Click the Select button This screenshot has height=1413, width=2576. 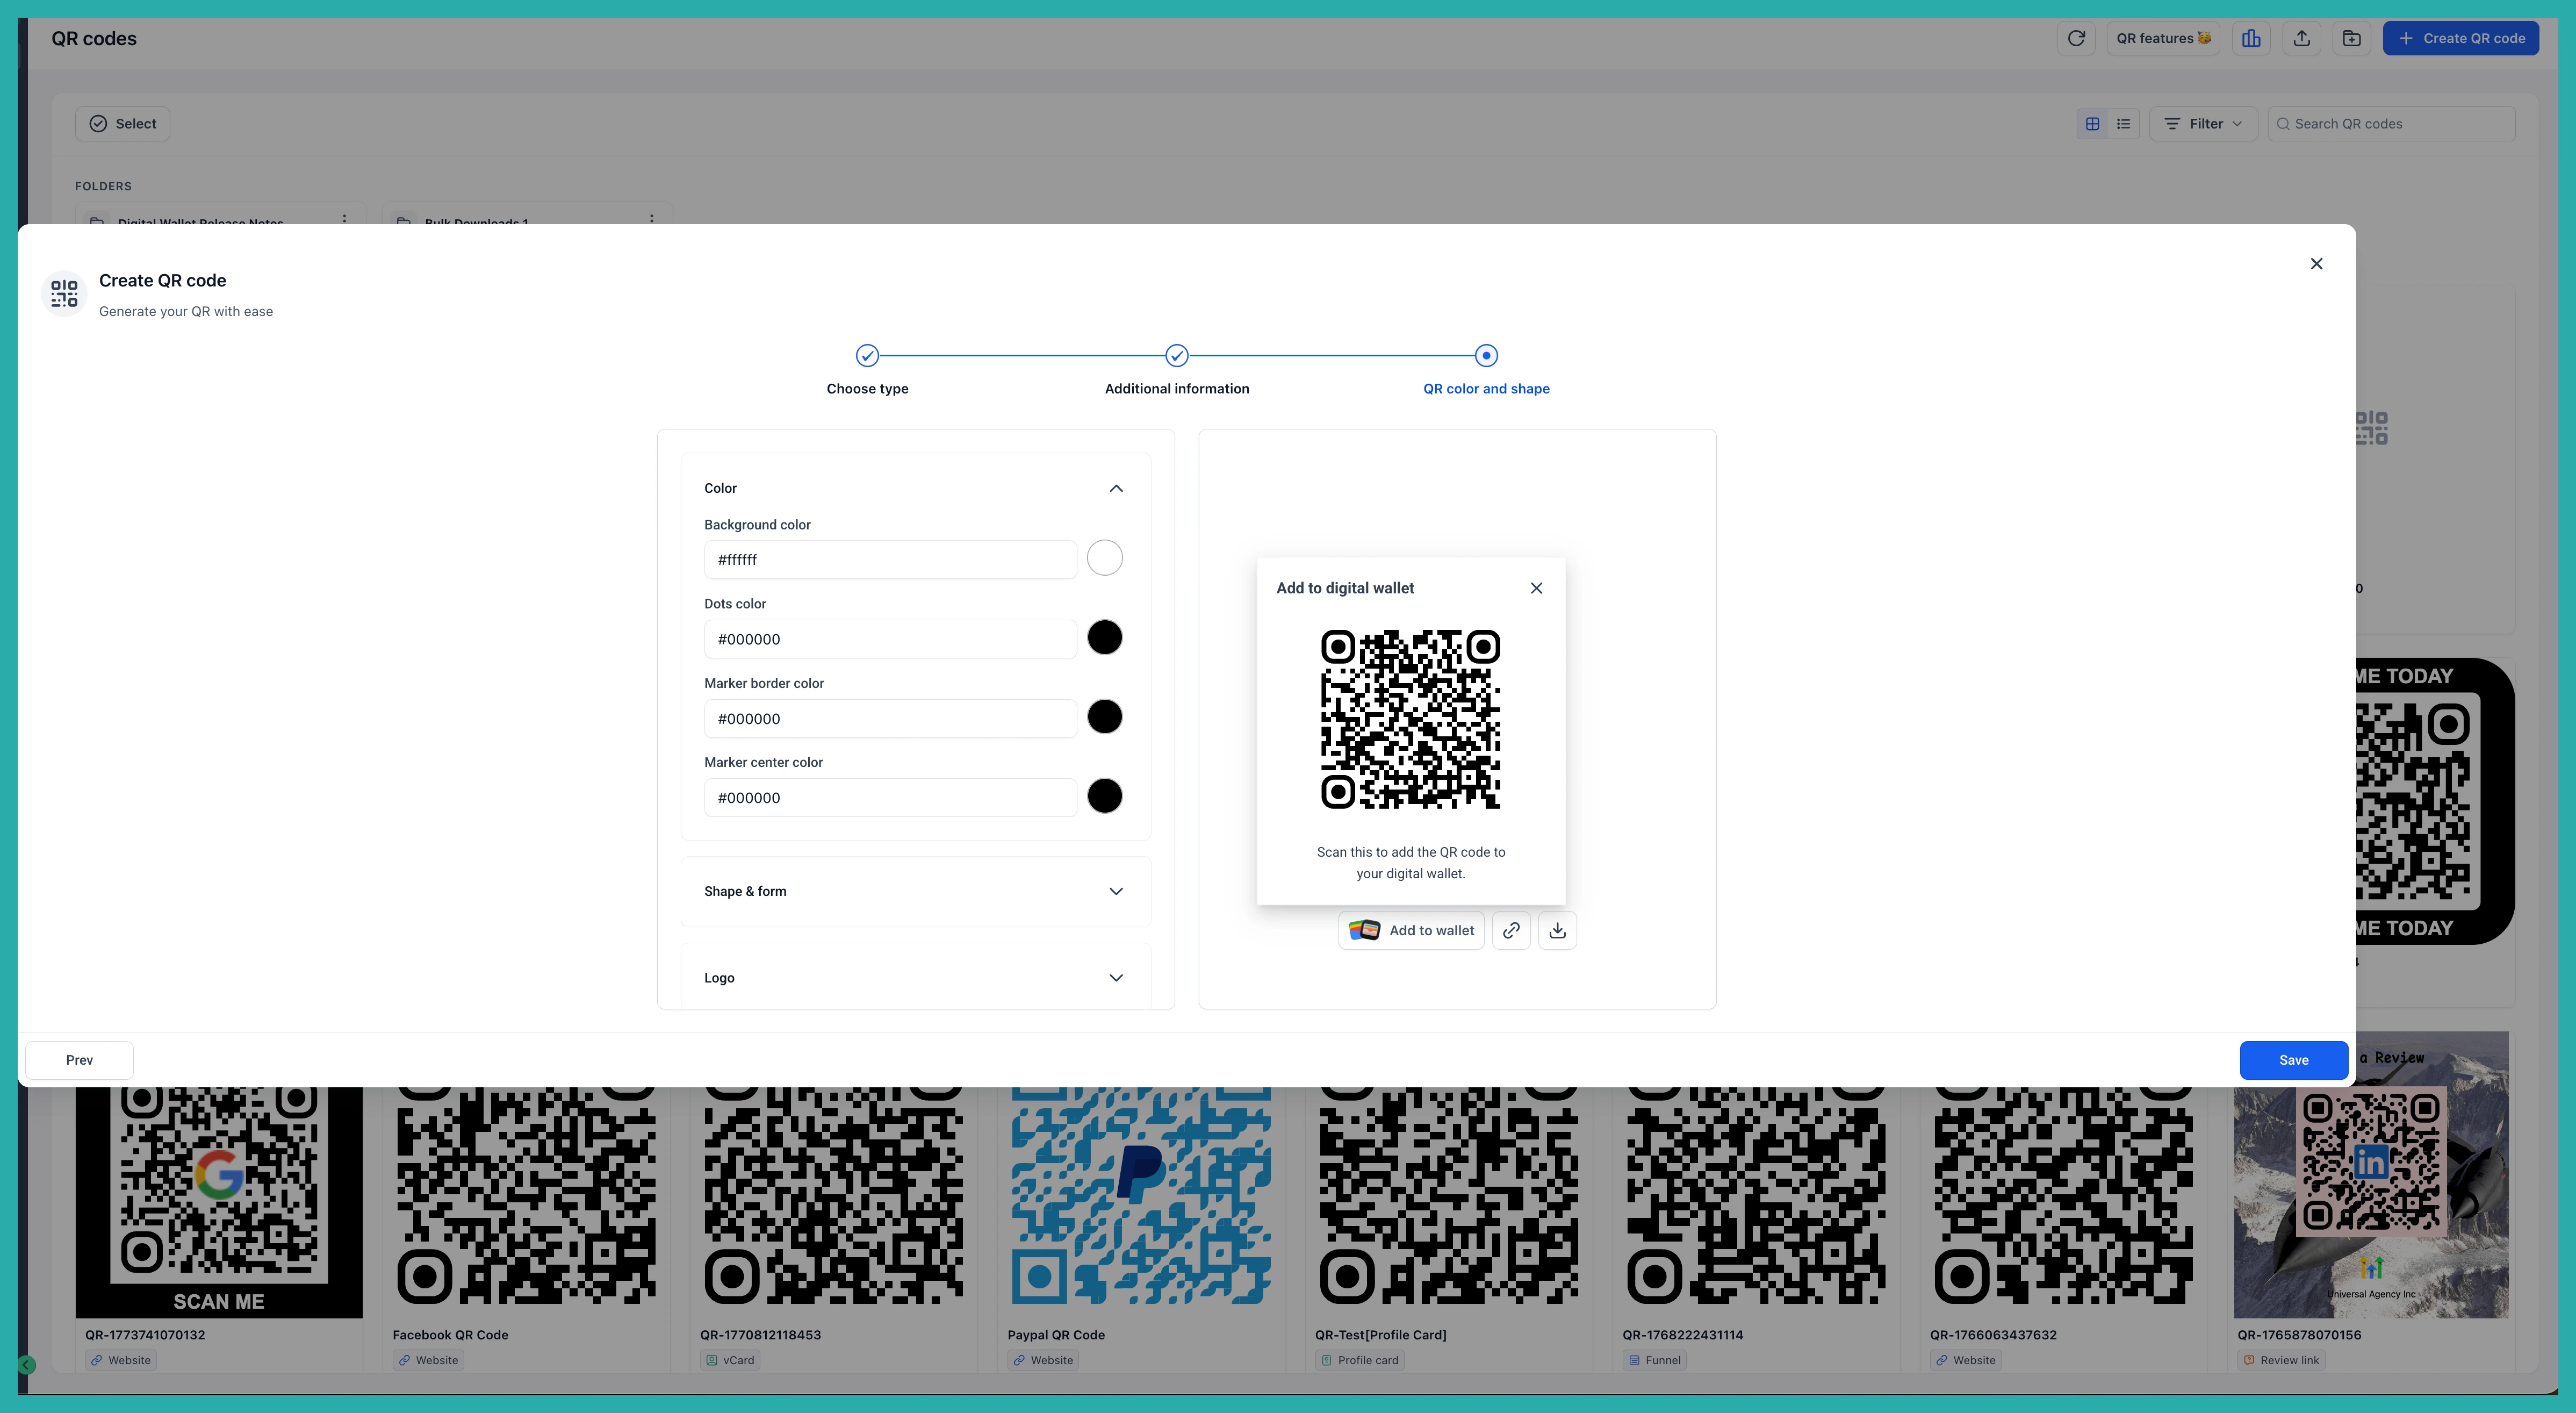click(x=123, y=124)
